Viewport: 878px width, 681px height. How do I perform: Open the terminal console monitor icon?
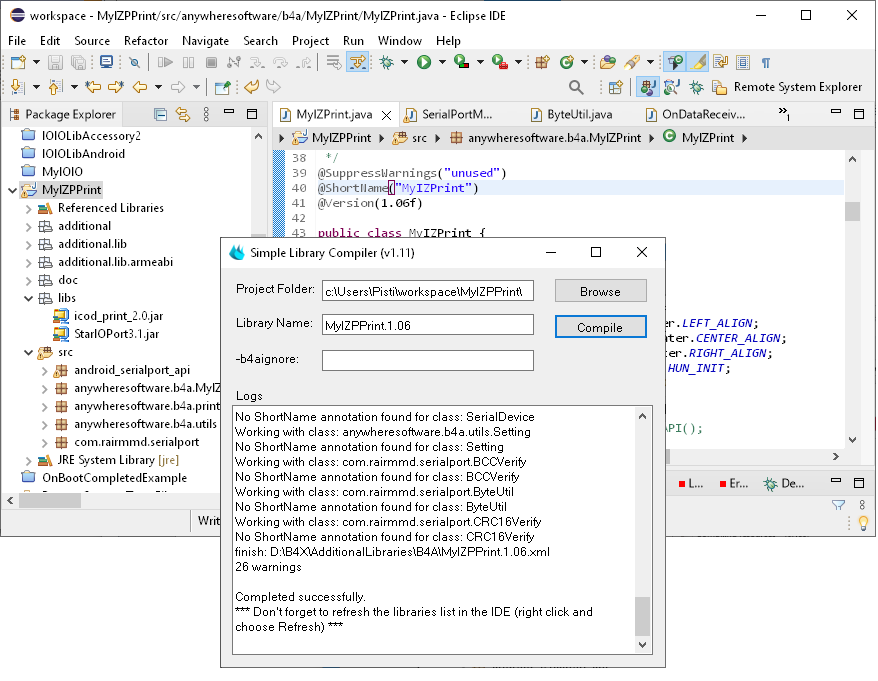[106, 62]
